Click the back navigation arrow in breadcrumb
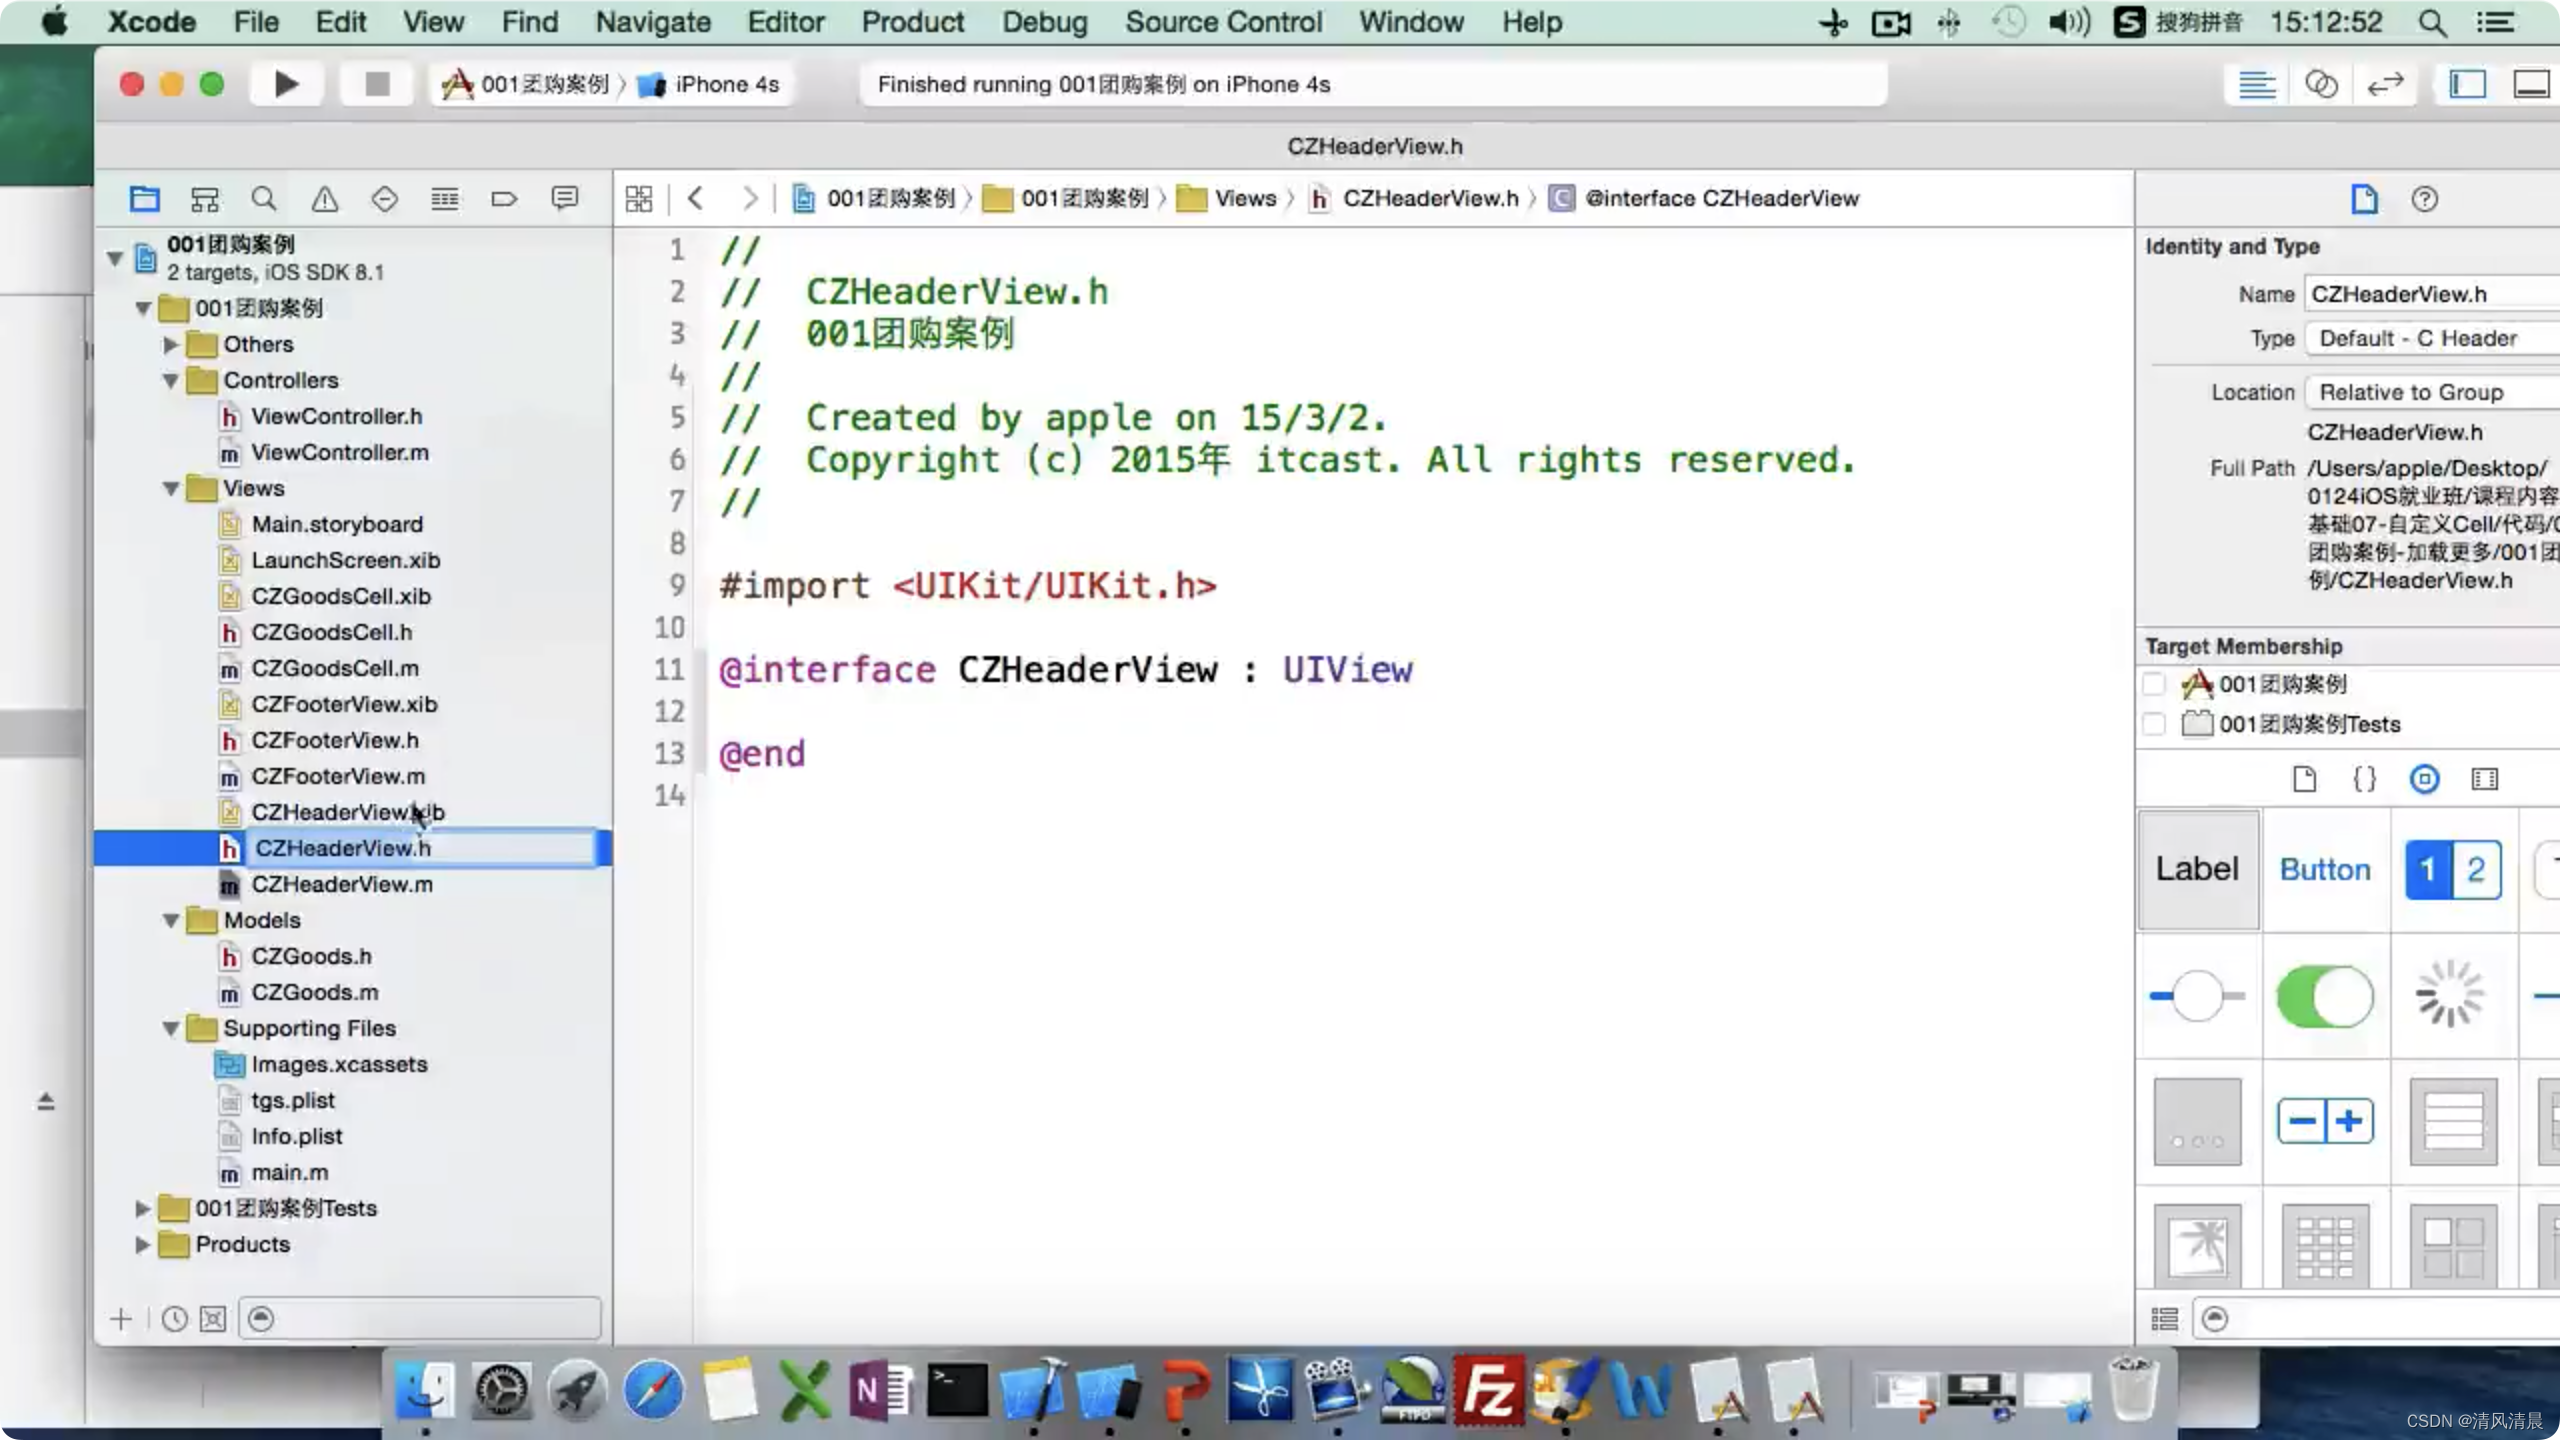 (x=696, y=197)
